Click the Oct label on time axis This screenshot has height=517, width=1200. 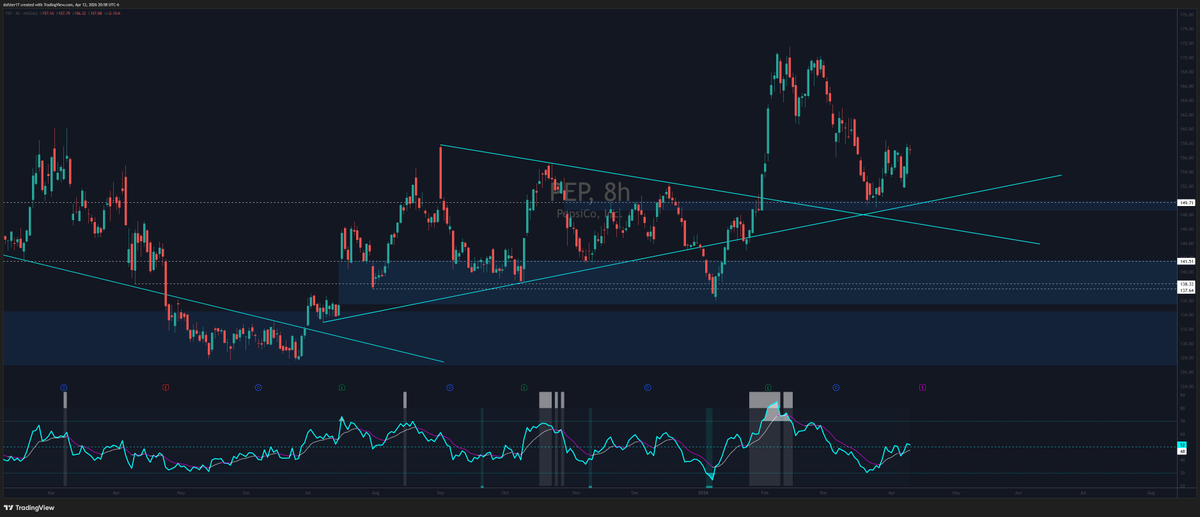pos(506,494)
